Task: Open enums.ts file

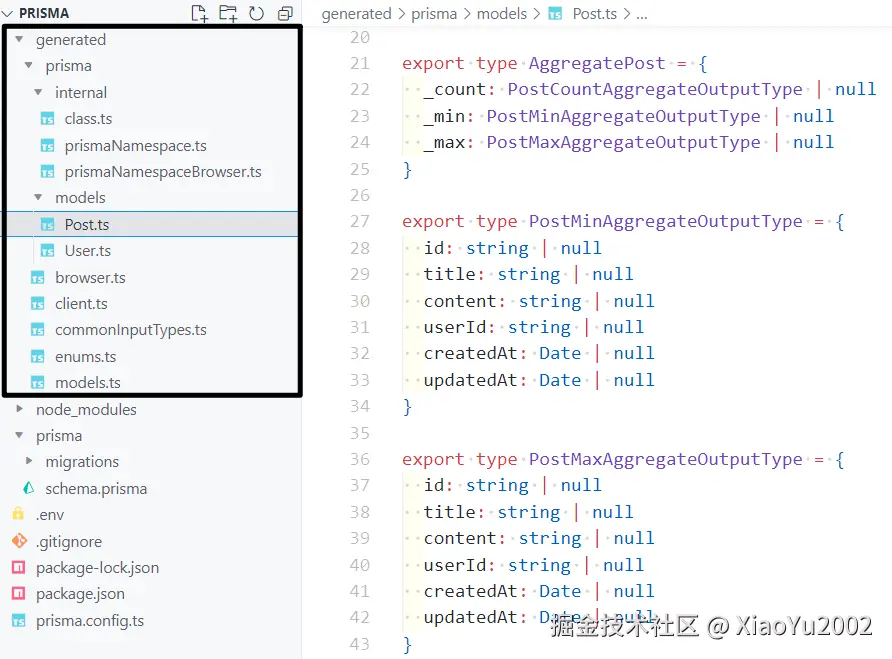Action: pos(85,357)
